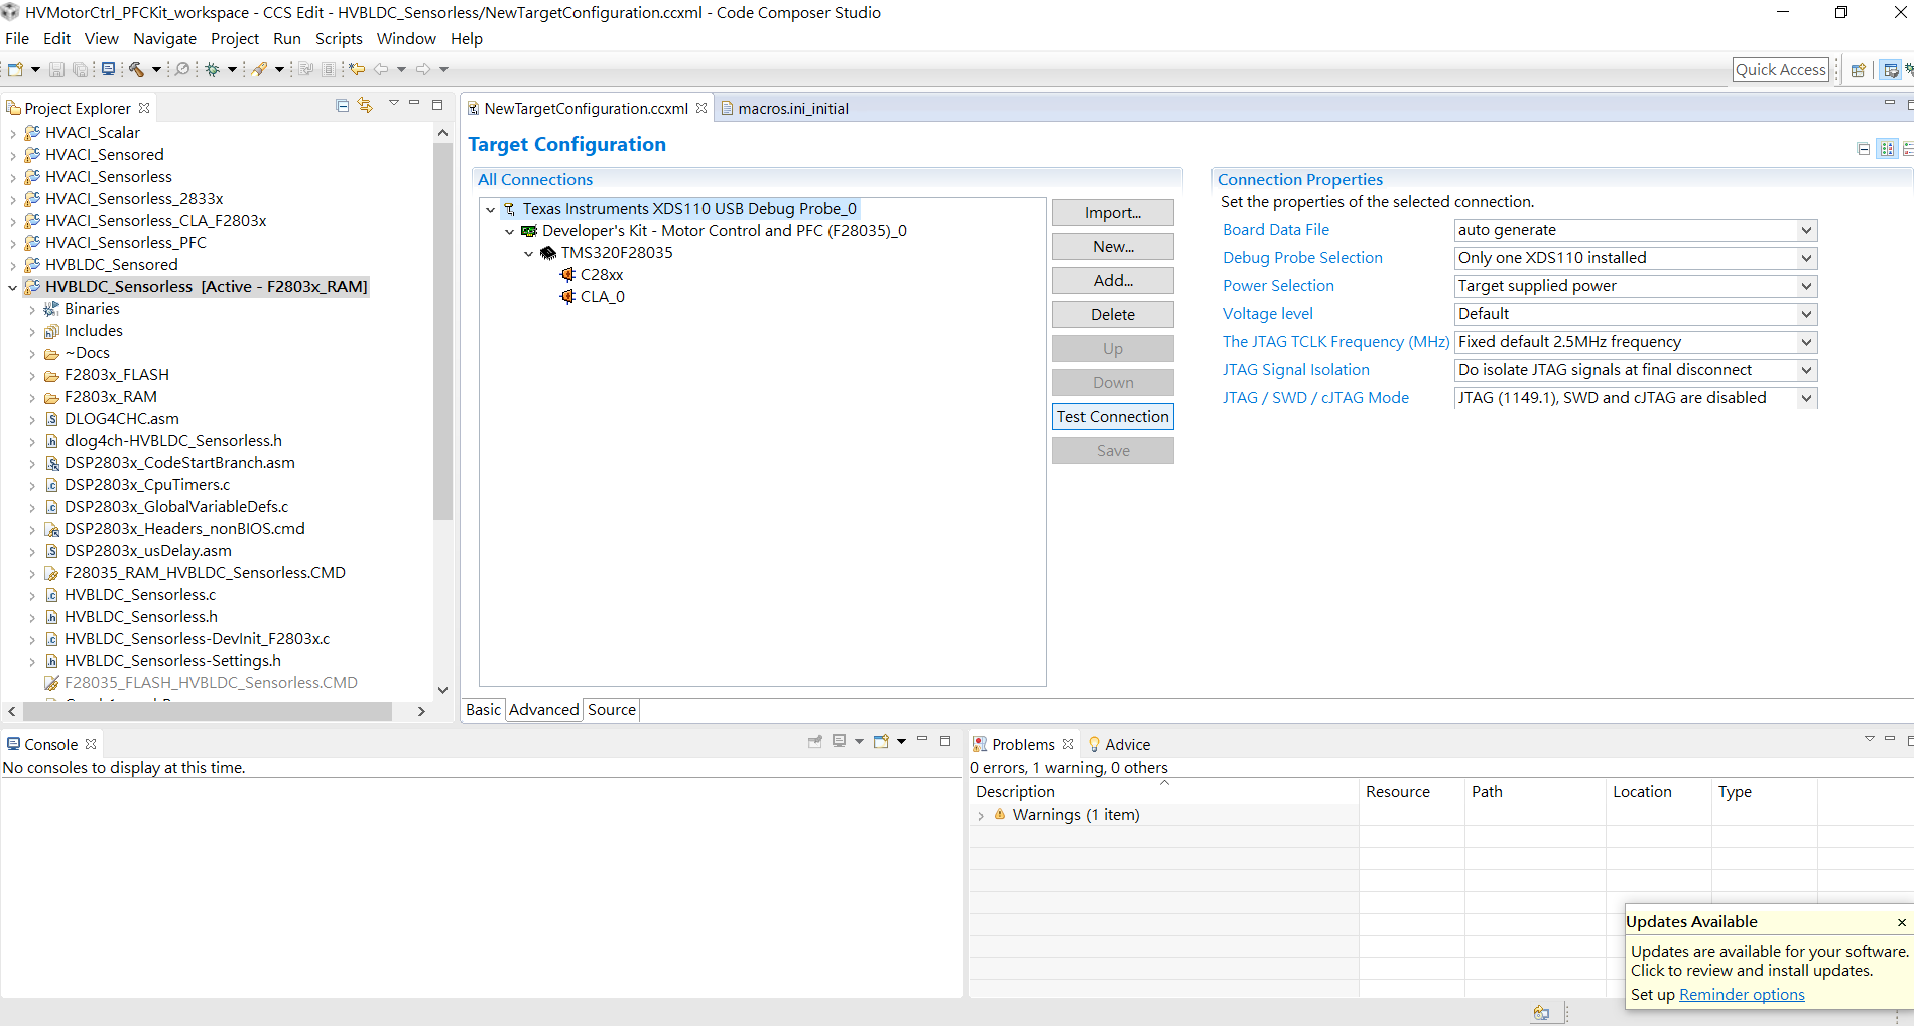Close the Project Explorer view tab
Viewport: 1914px width, 1026px height.
click(x=144, y=108)
